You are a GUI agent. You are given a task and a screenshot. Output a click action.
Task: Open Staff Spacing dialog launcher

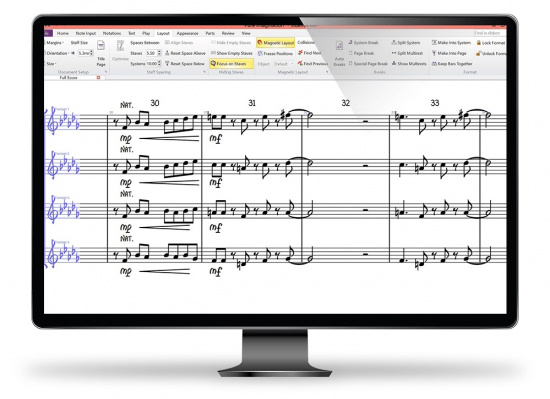click(204, 72)
